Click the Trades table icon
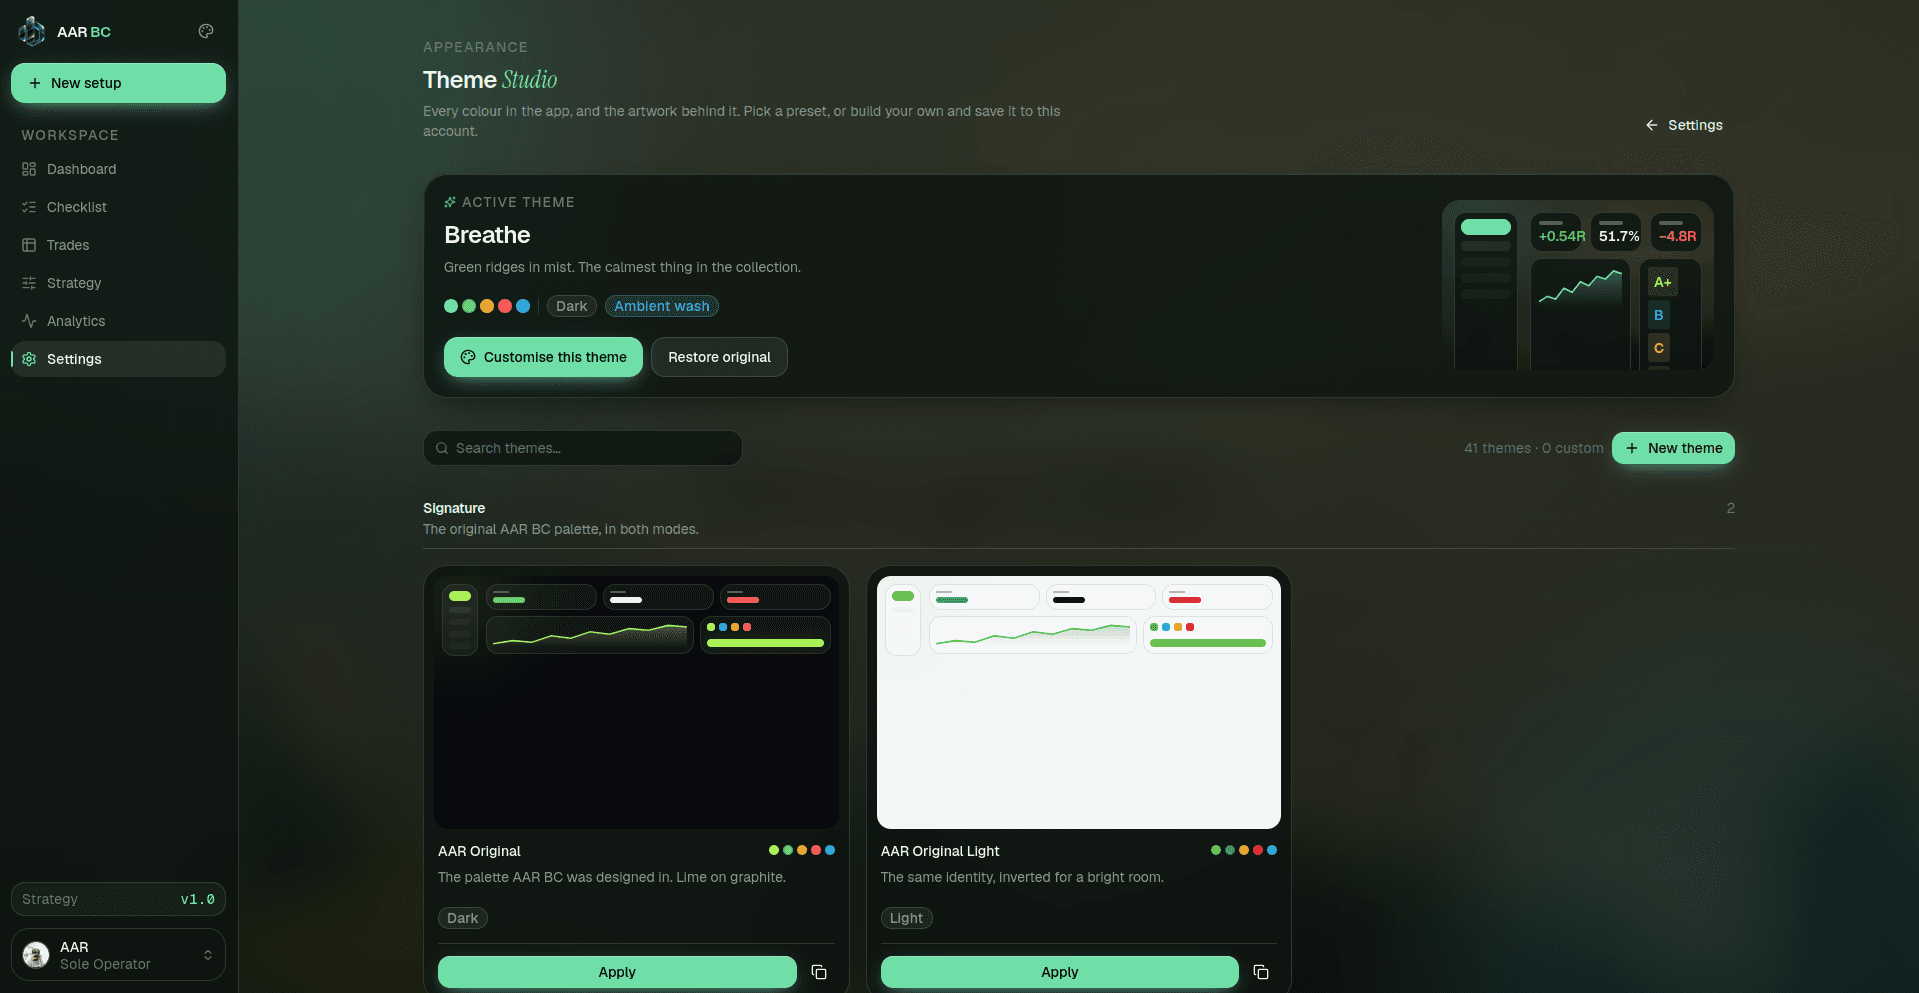The image size is (1919, 993). [29, 245]
